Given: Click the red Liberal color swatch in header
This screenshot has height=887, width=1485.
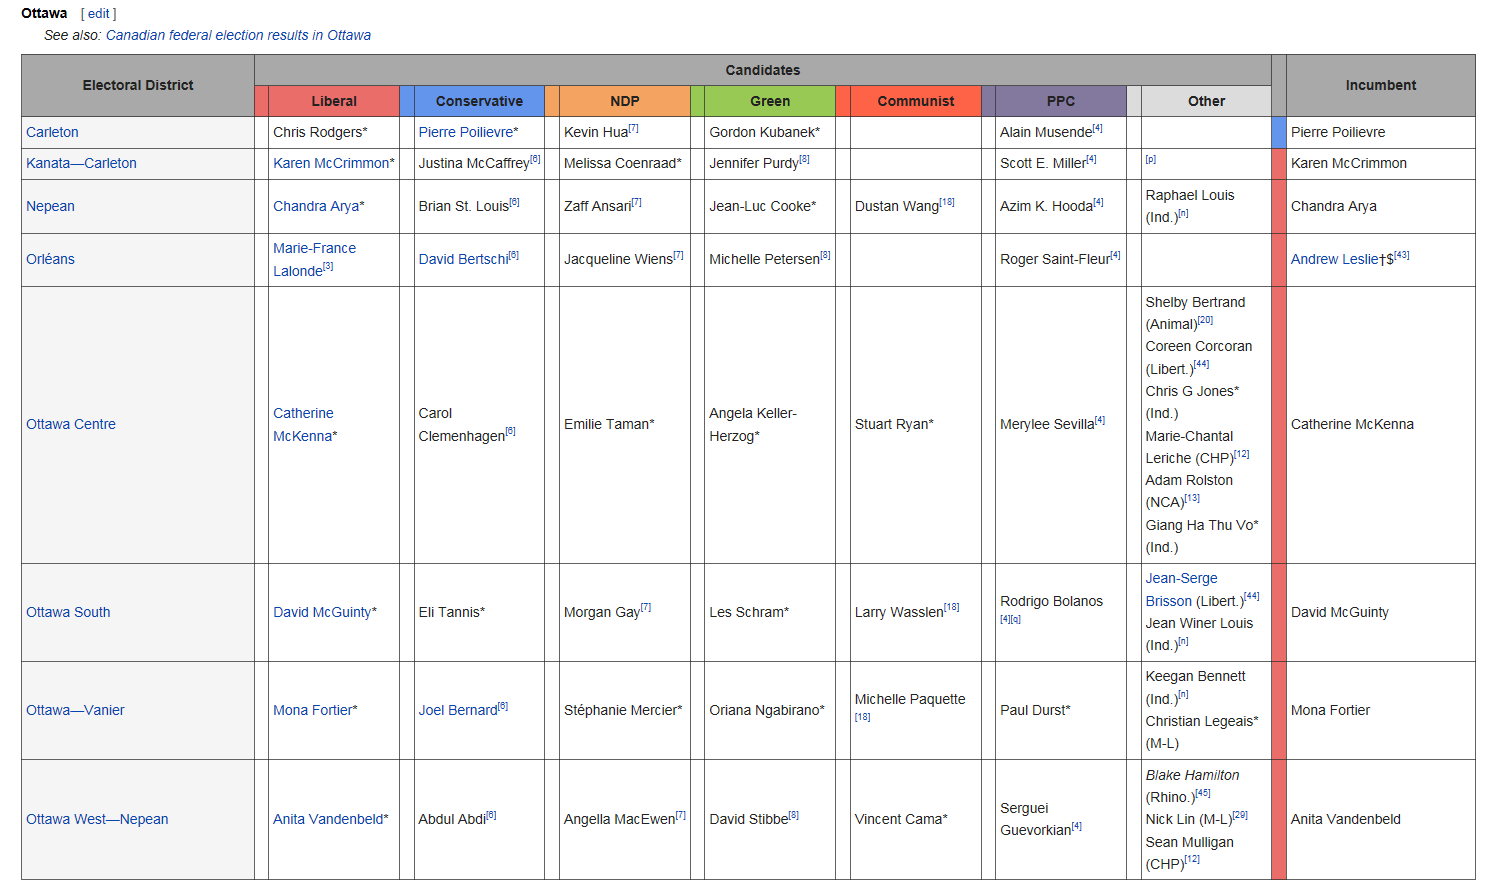Looking at the screenshot, I should coord(261,101).
